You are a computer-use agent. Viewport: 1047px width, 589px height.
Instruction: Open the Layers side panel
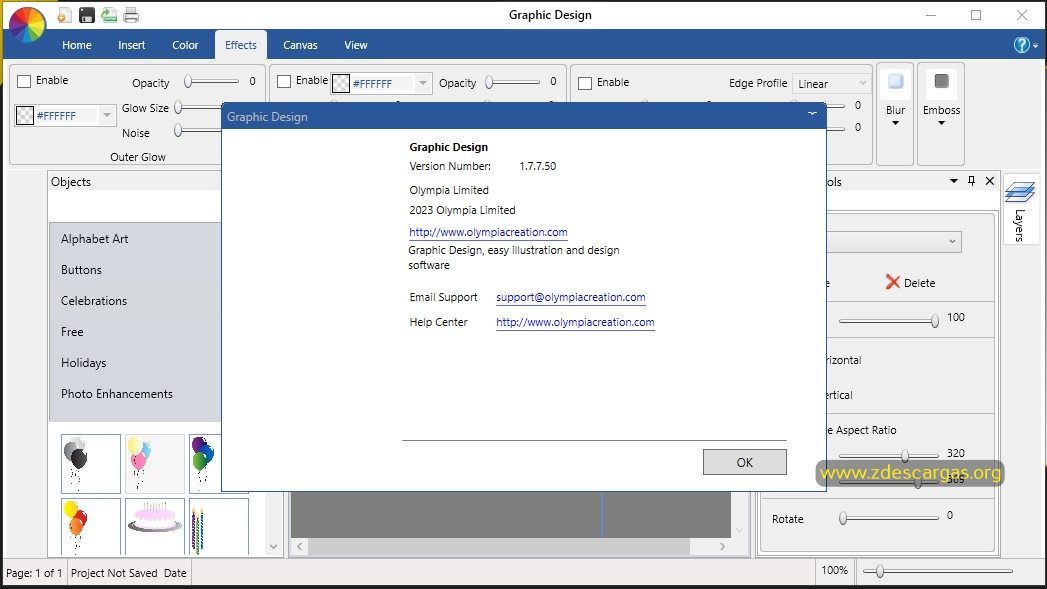pyautogui.click(x=1020, y=208)
